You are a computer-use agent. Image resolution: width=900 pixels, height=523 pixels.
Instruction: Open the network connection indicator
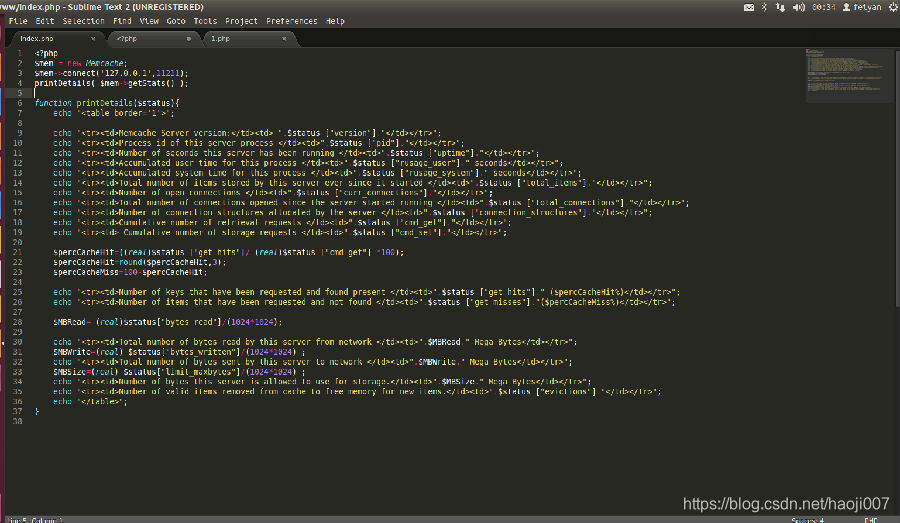coord(780,7)
